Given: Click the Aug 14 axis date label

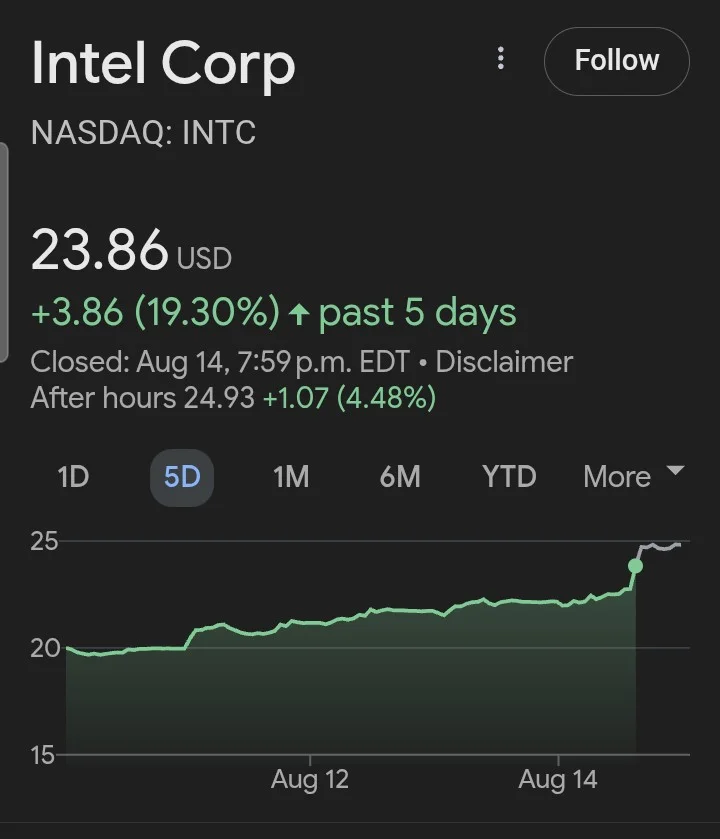Looking at the screenshot, I should [558, 780].
